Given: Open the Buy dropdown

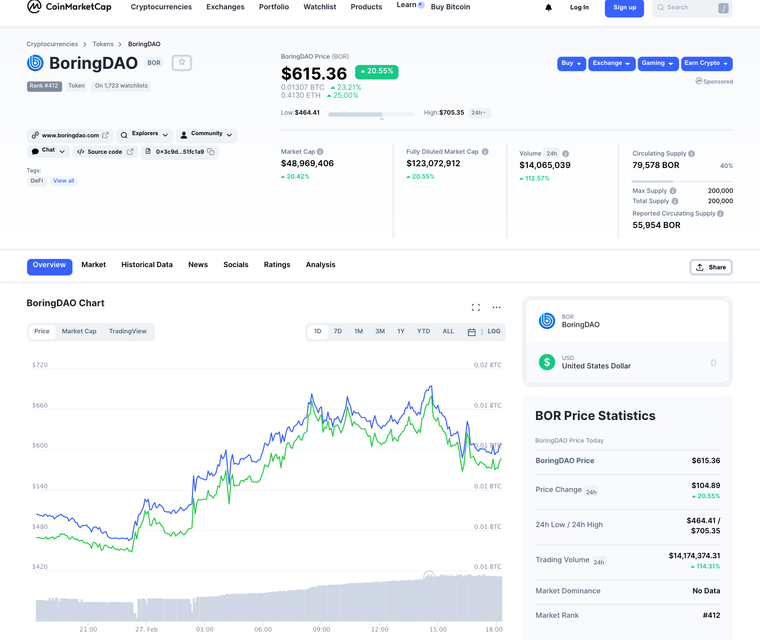Looking at the screenshot, I should [571, 64].
